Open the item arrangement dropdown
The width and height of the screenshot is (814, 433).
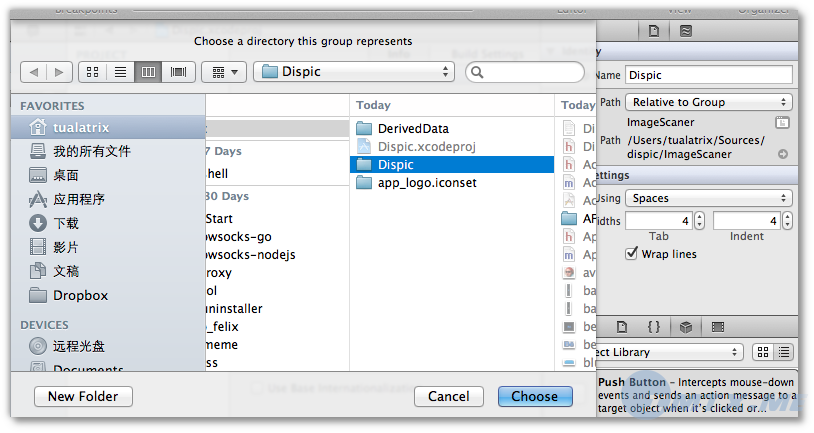[x=224, y=72]
